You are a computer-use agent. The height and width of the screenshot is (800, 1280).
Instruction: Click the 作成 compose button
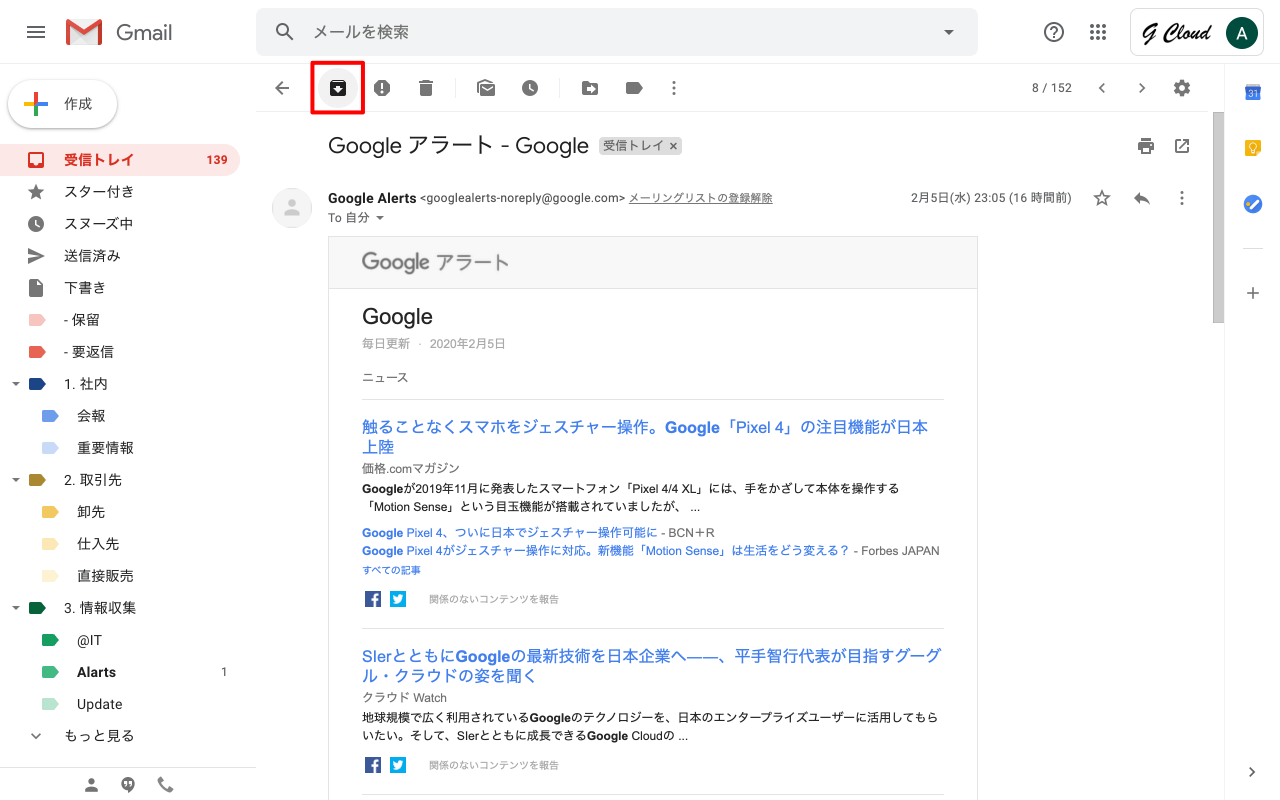[62, 104]
